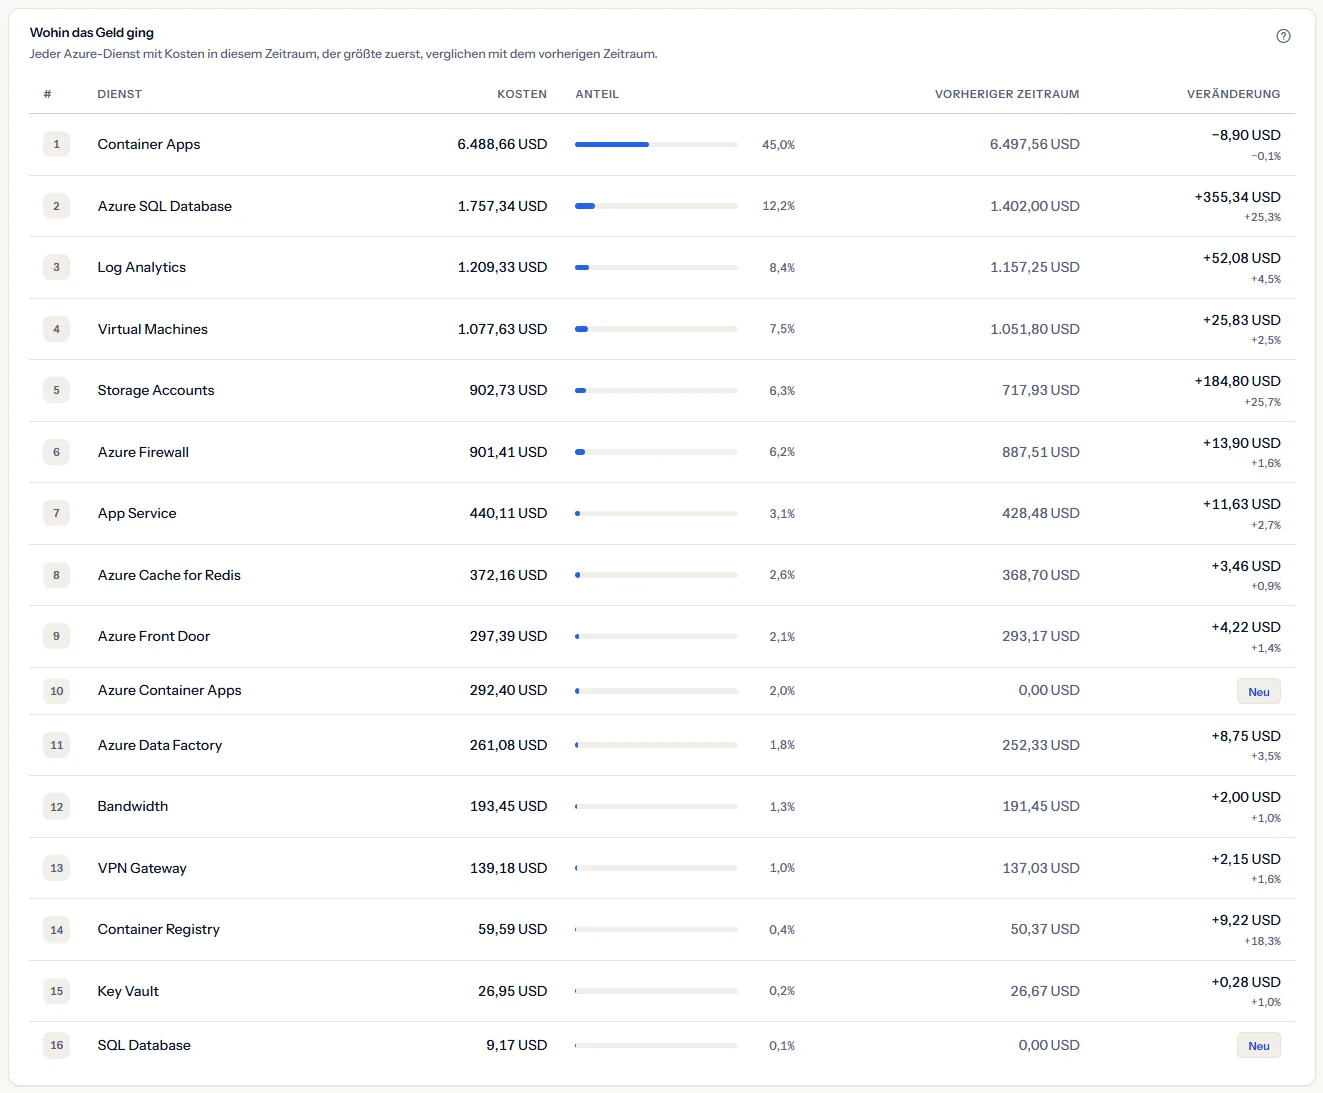Select the Azure SQL Database row name
This screenshot has width=1323, height=1093.
pos(165,206)
